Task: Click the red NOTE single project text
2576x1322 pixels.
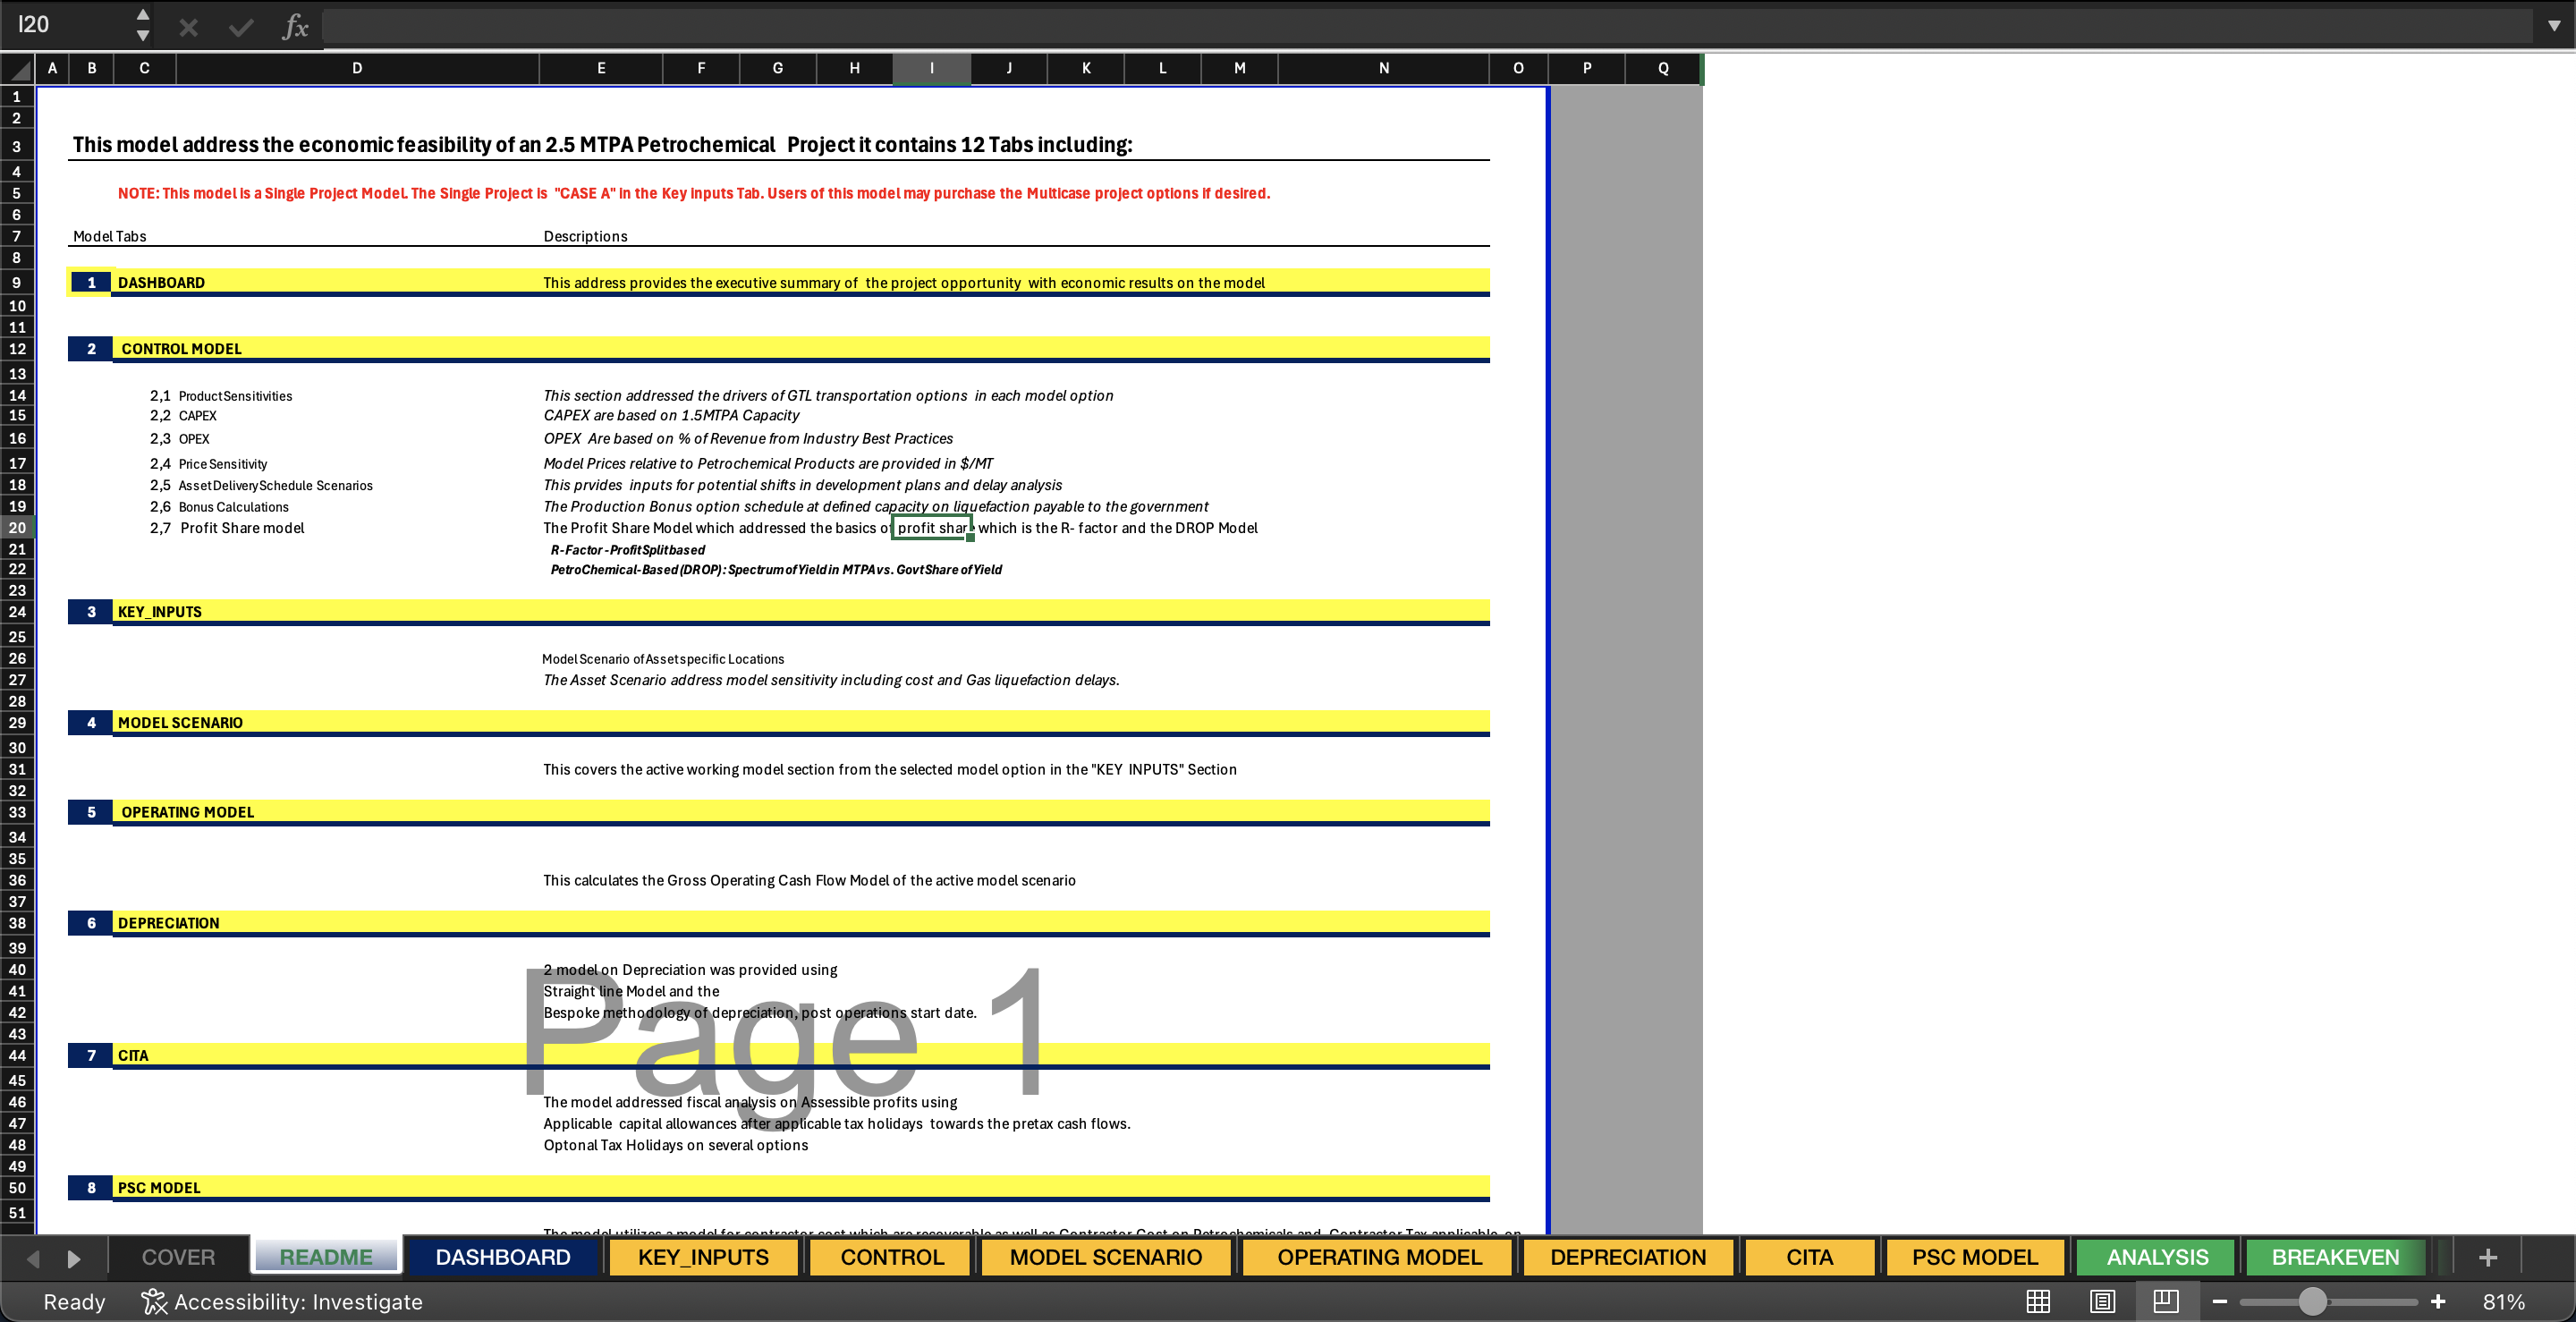Action: click(694, 194)
